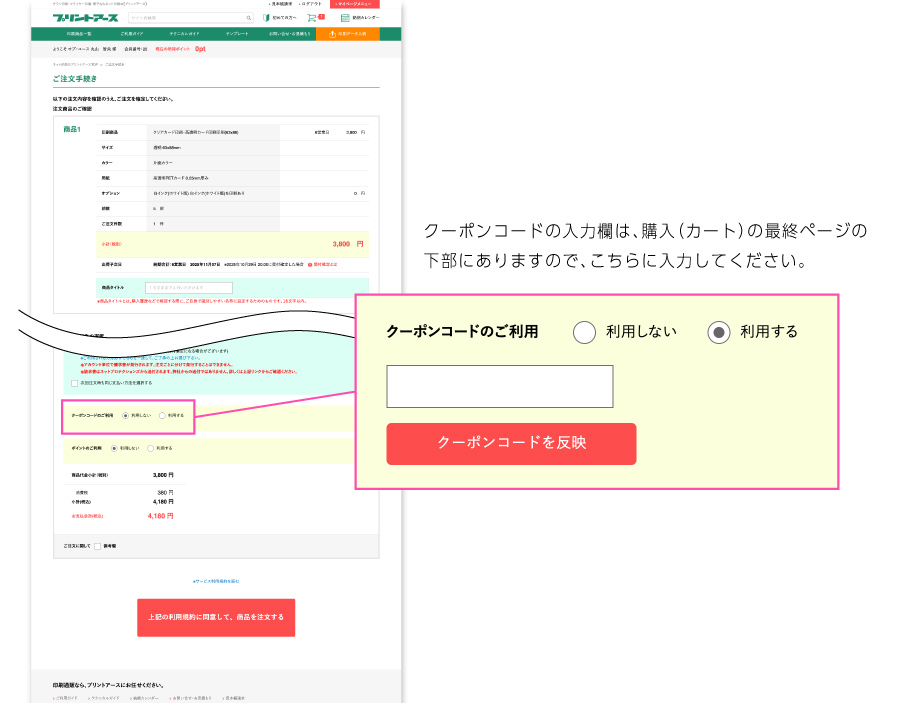
Task: Open the テンプレート menu in the navigation bar
Action: (238, 33)
